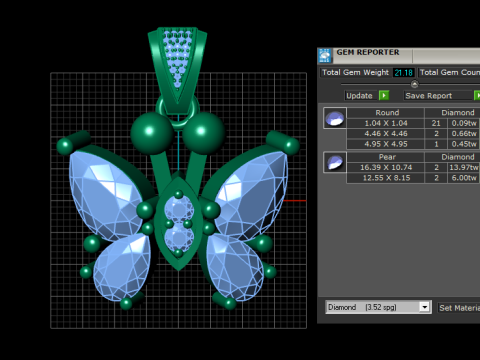
Task: Click the green arrow beside Update
Action: [384, 96]
